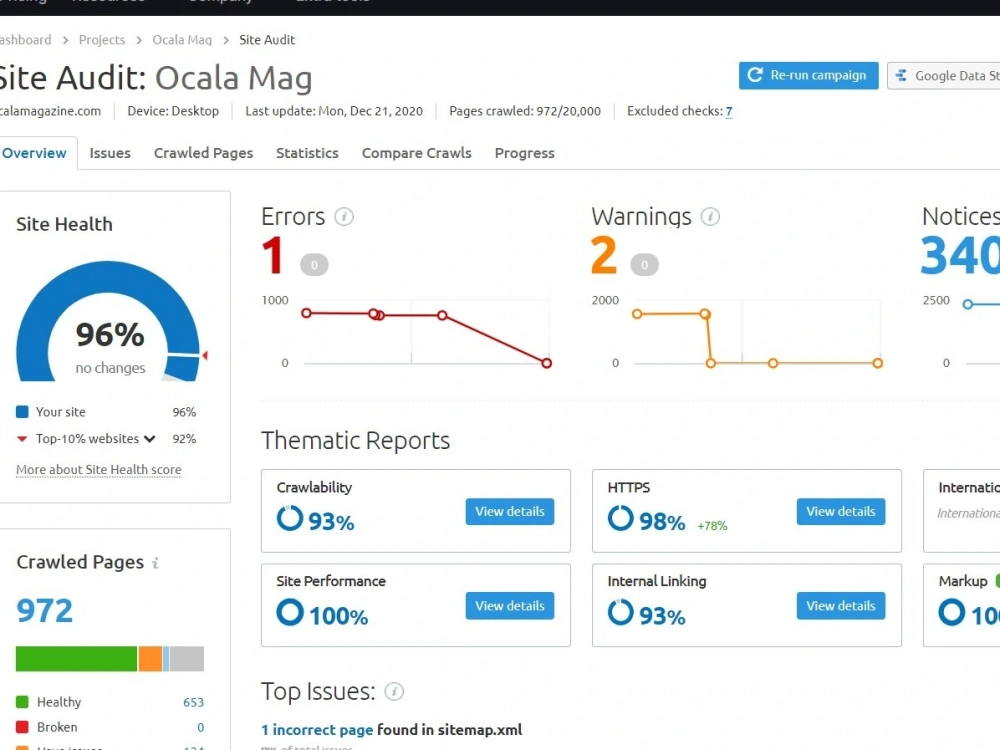Click the green Healthy legend swatch

coord(22,702)
